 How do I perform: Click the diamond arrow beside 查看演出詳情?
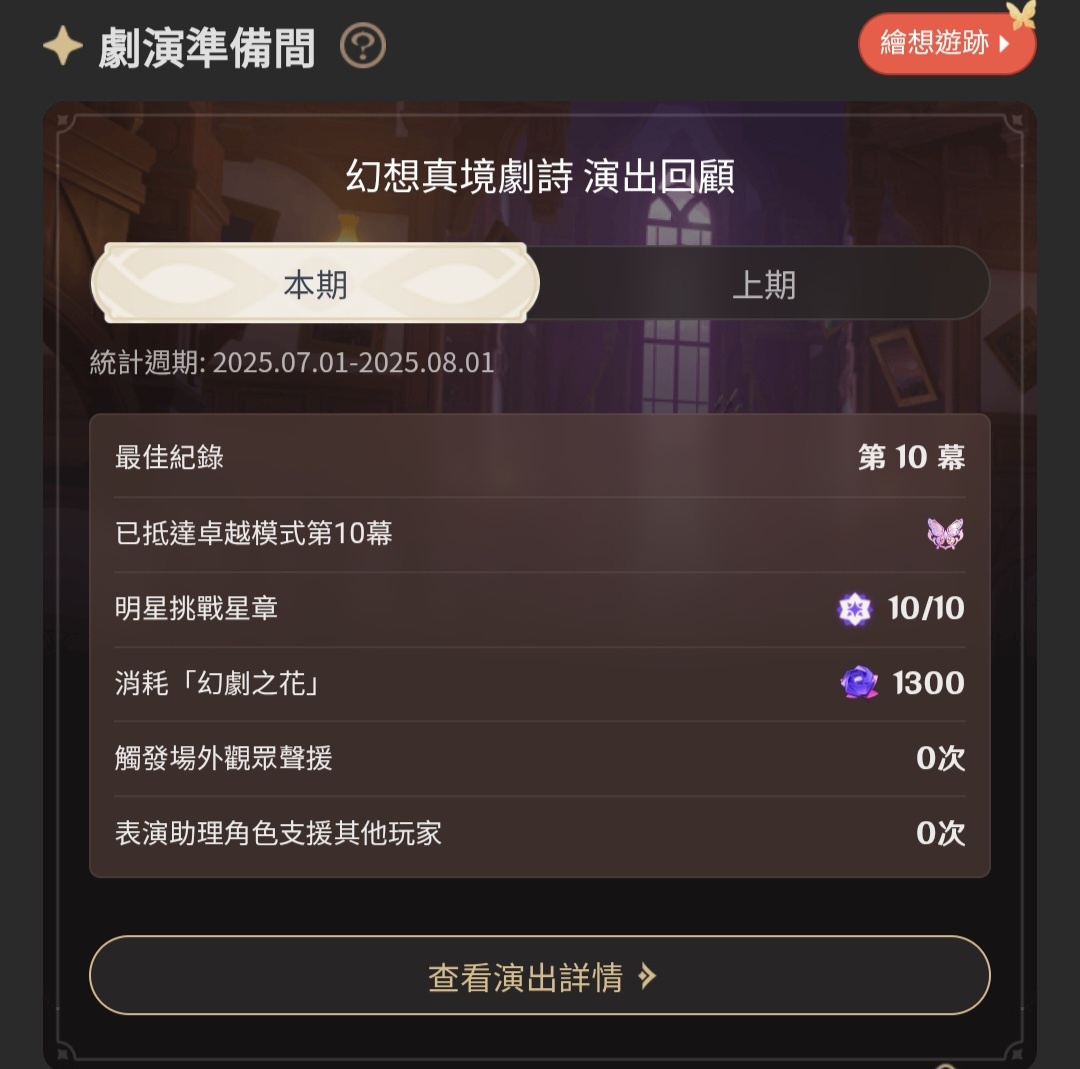coord(647,976)
